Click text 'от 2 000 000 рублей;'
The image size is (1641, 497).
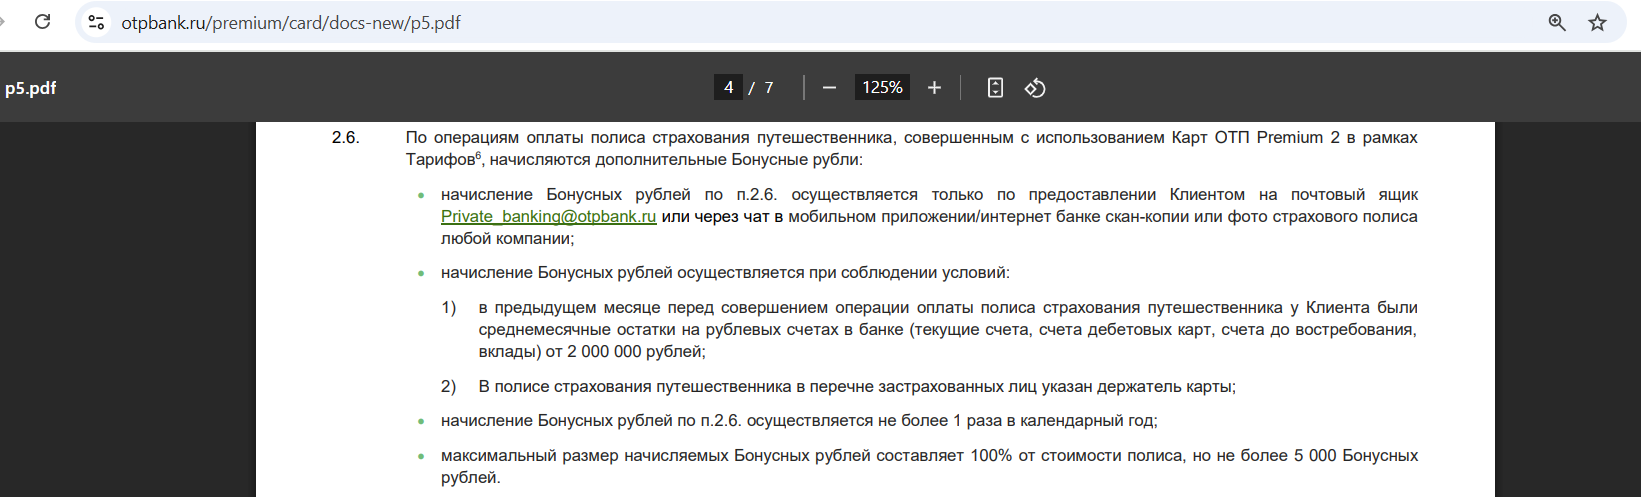625,352
